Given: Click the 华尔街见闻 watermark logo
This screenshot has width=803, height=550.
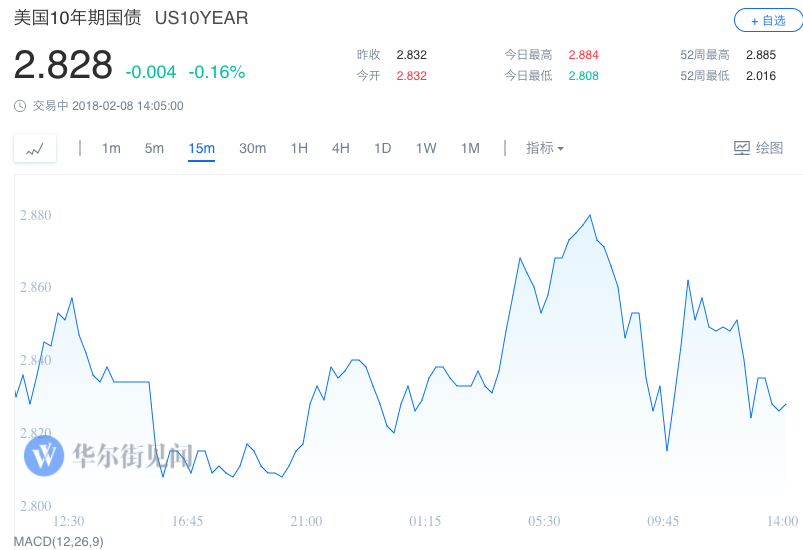Looking at the screenshot, I should tap(46, 457).
